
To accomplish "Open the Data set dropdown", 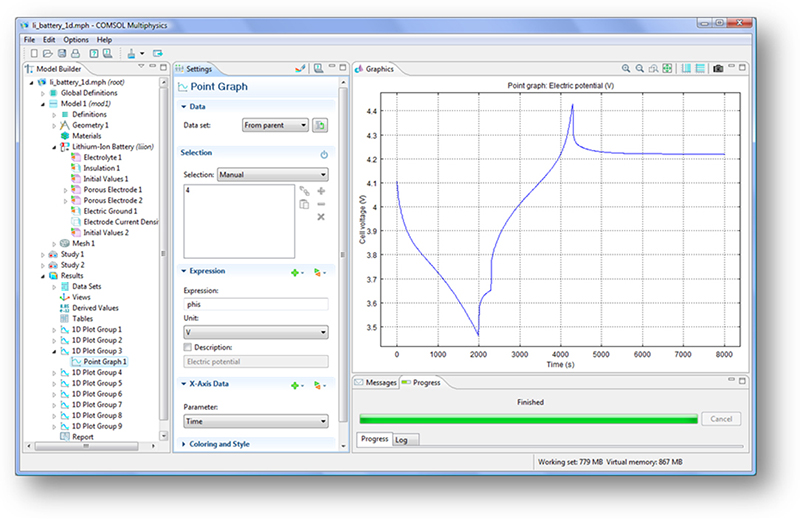I will [274, 125].
